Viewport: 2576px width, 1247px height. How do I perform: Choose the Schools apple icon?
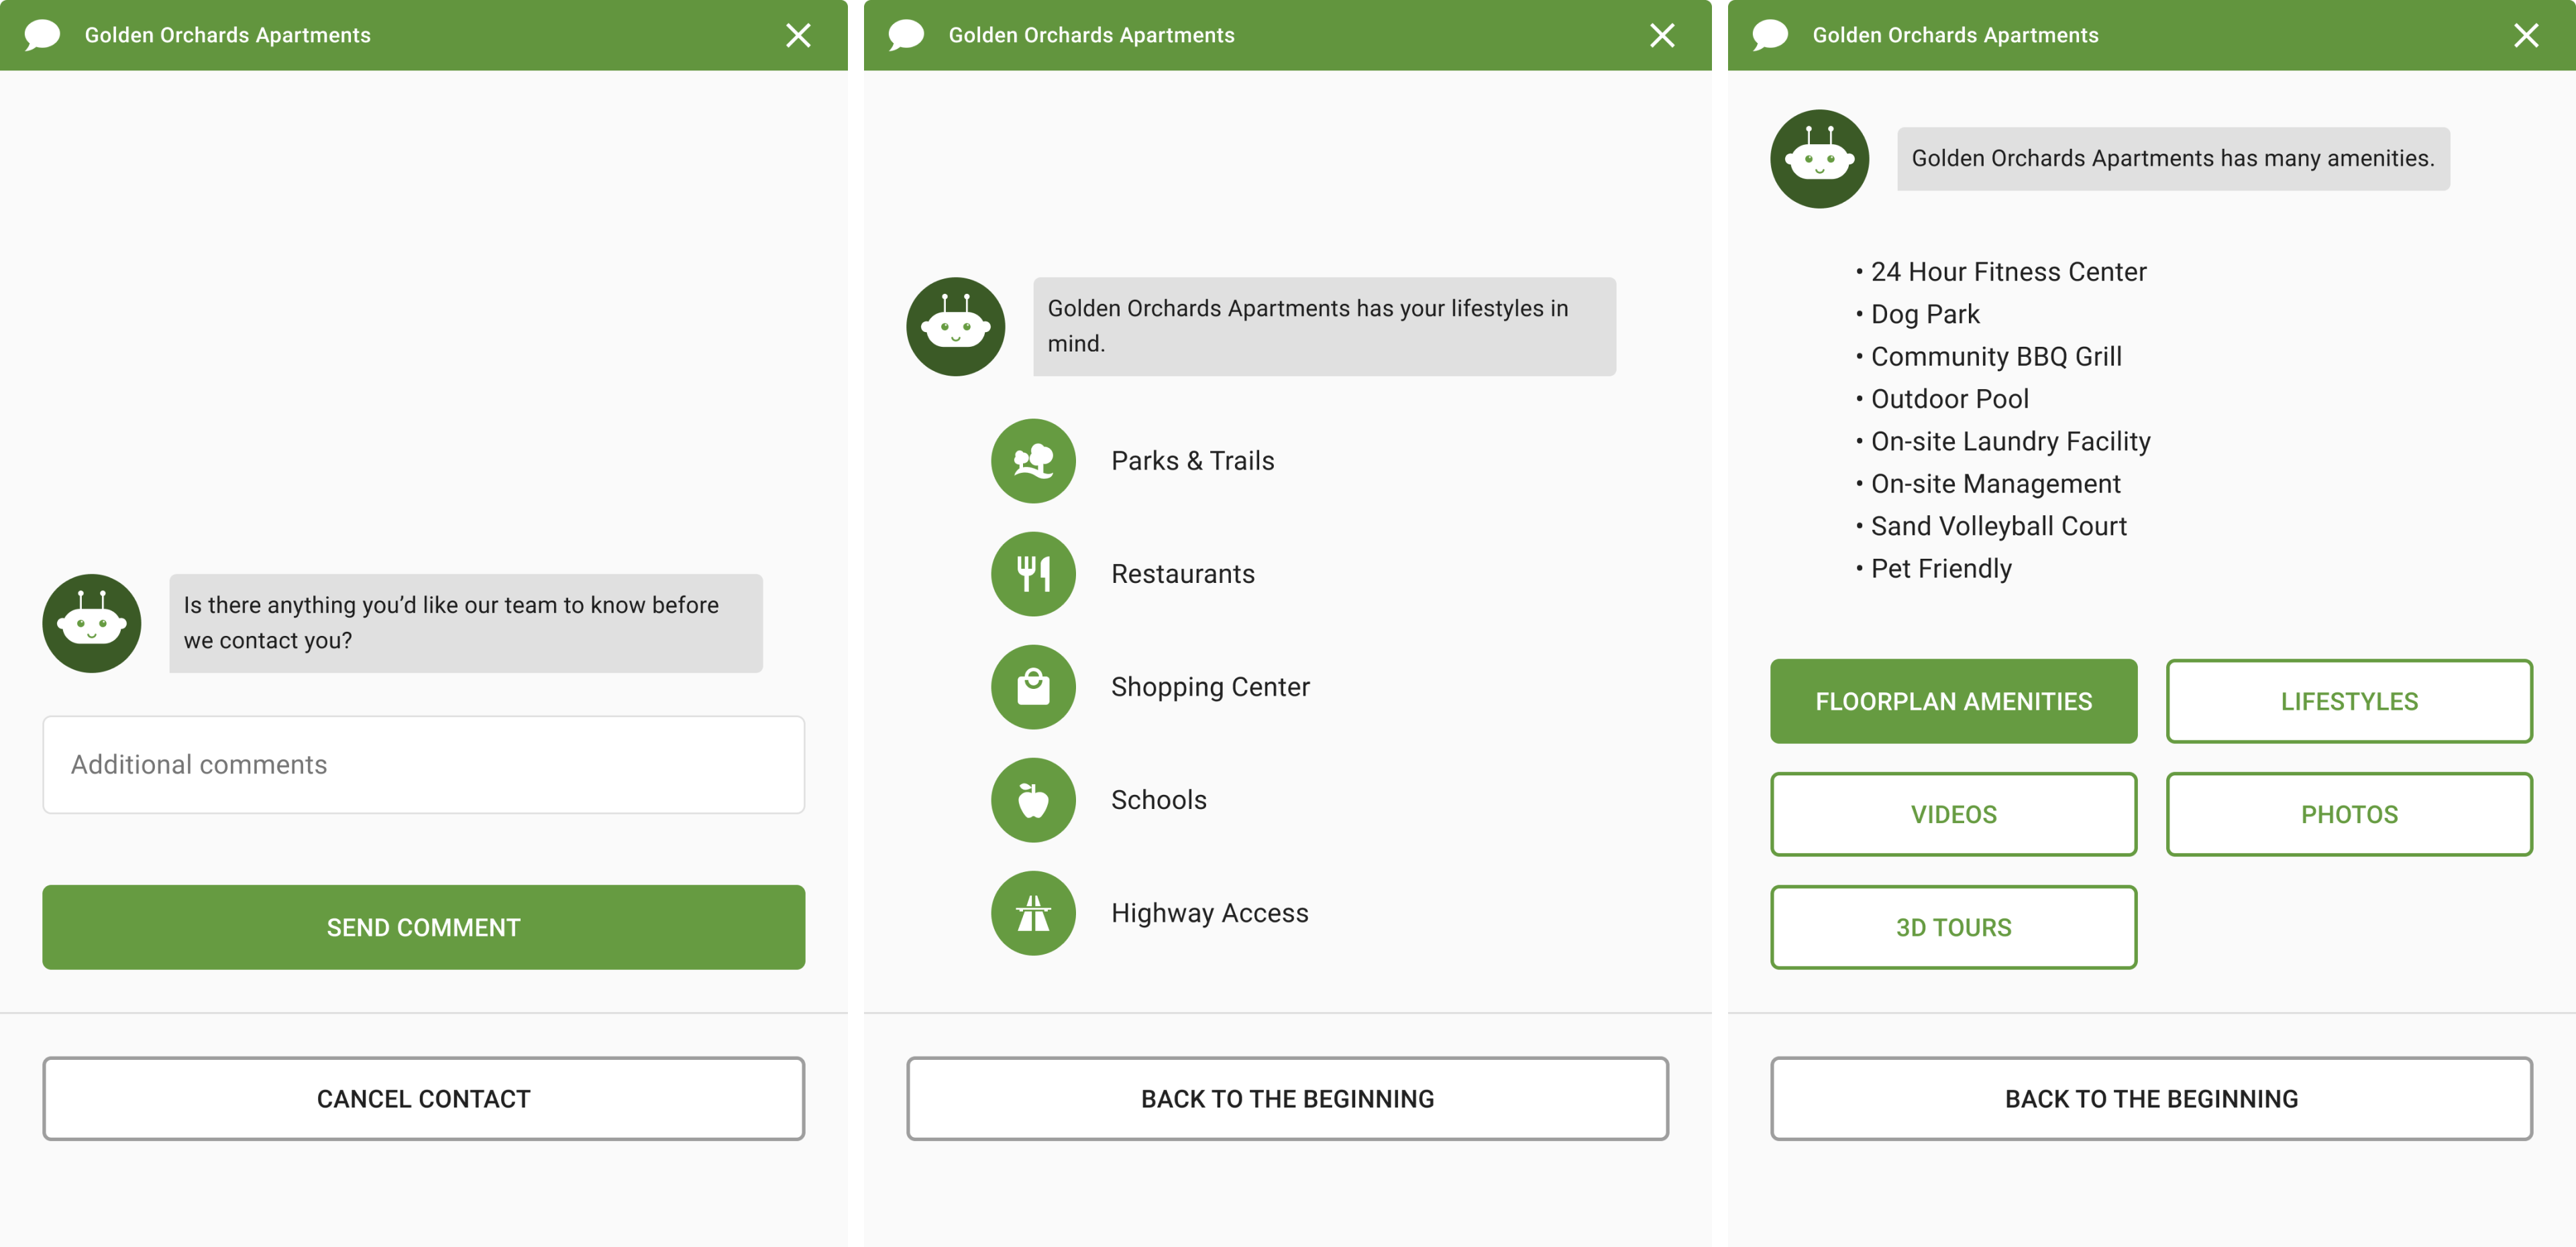pos(1033,800)
